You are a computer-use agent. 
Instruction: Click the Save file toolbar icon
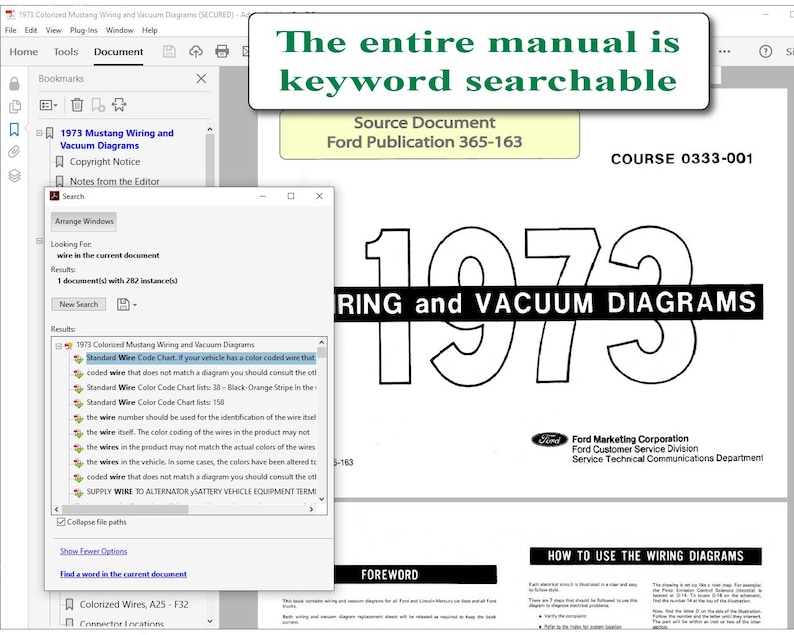click(169, 52)
